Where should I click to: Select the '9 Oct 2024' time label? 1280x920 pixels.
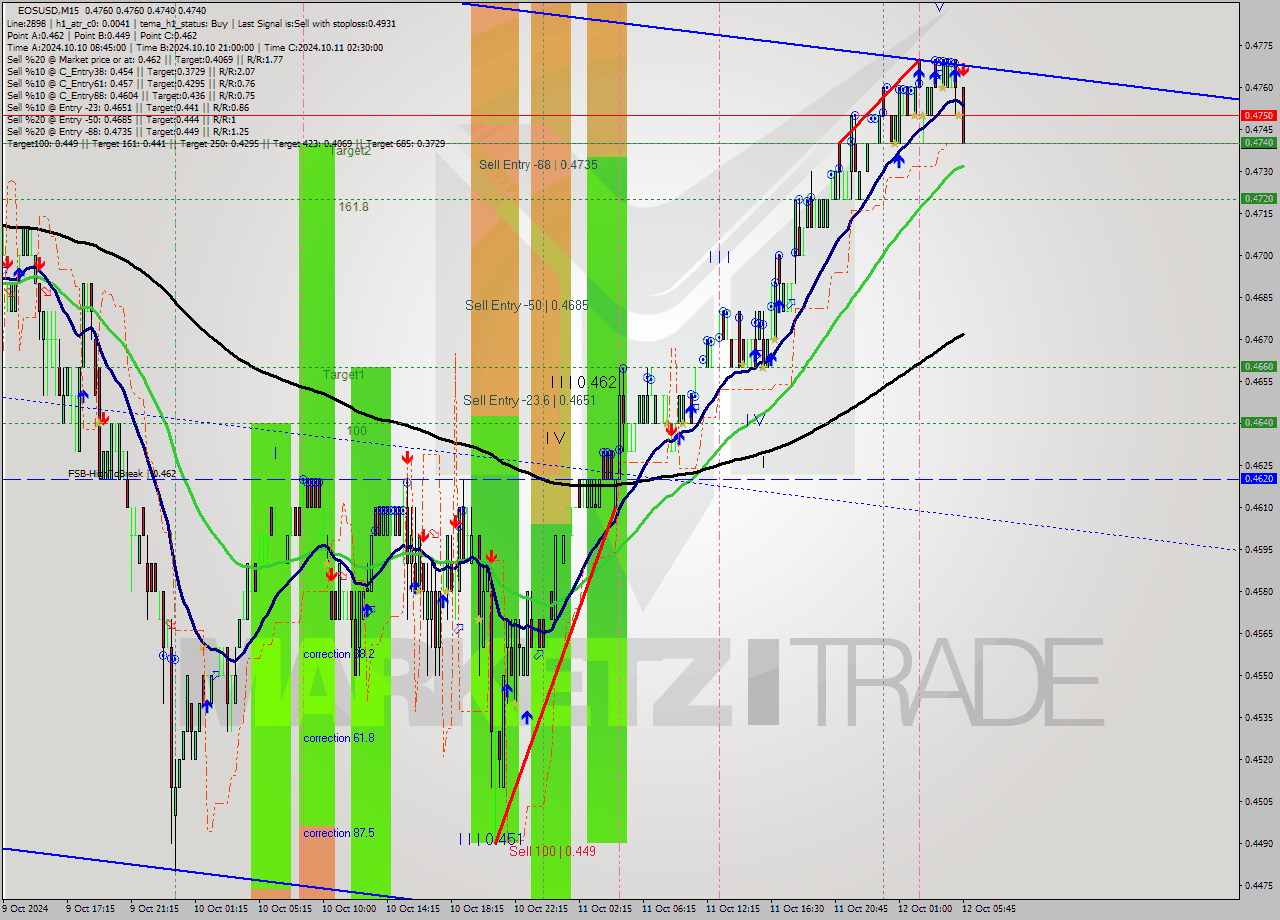click(24, 909)
